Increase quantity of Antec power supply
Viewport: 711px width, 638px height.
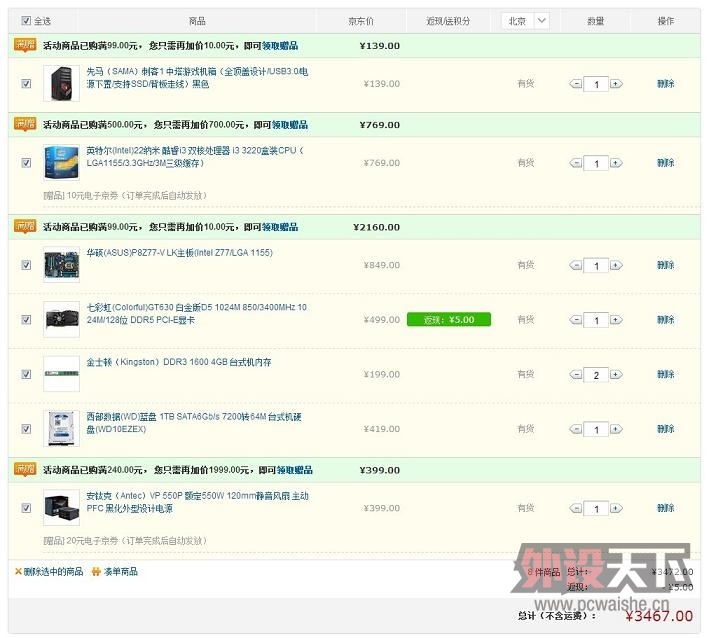pyautogui.click(x=616, y=508)
